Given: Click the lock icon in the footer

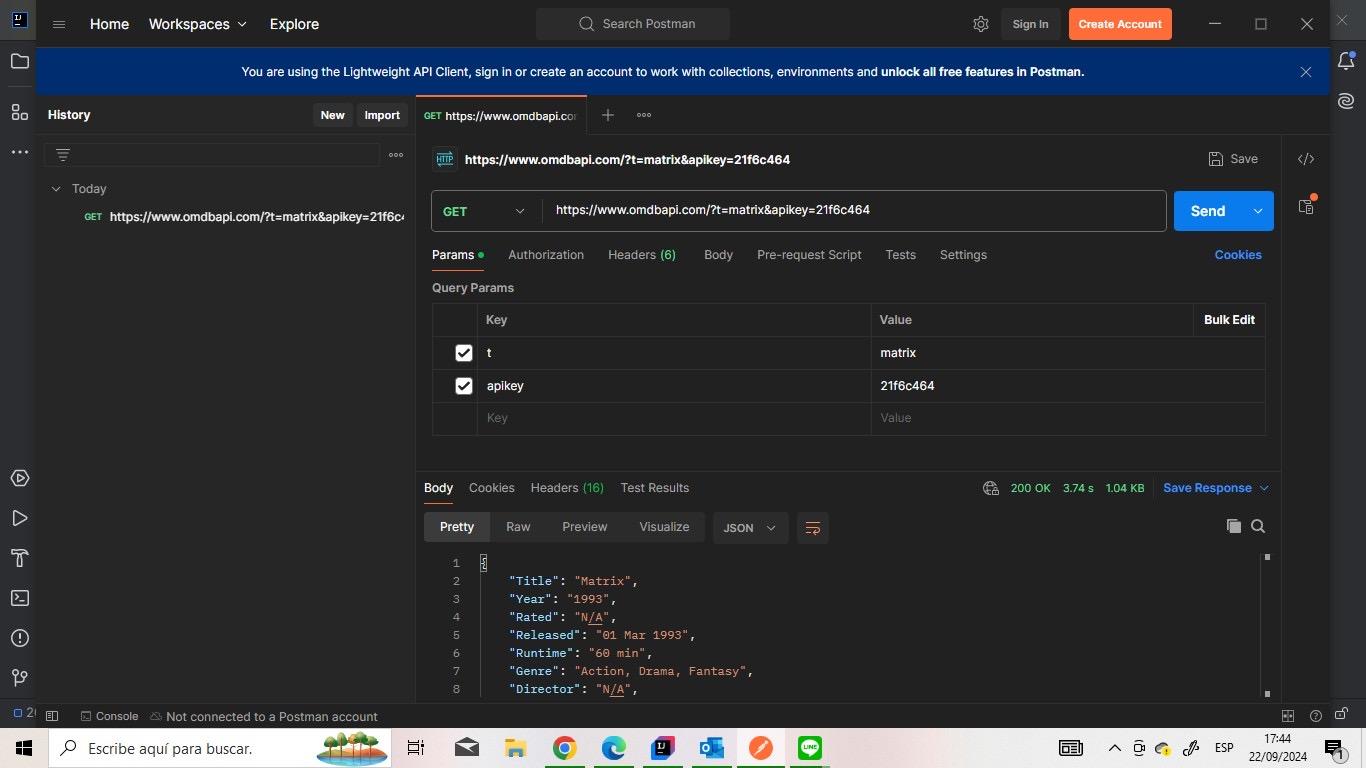Looking at the screenshot, I should (x=1342, y=714).
